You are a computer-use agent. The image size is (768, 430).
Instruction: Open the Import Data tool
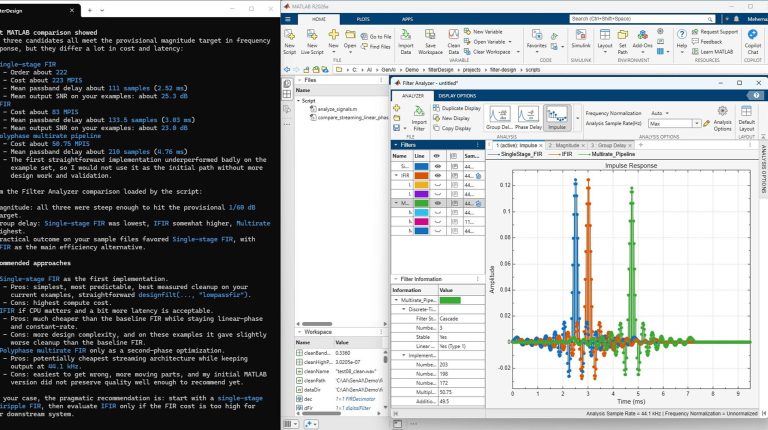point(406,41)
